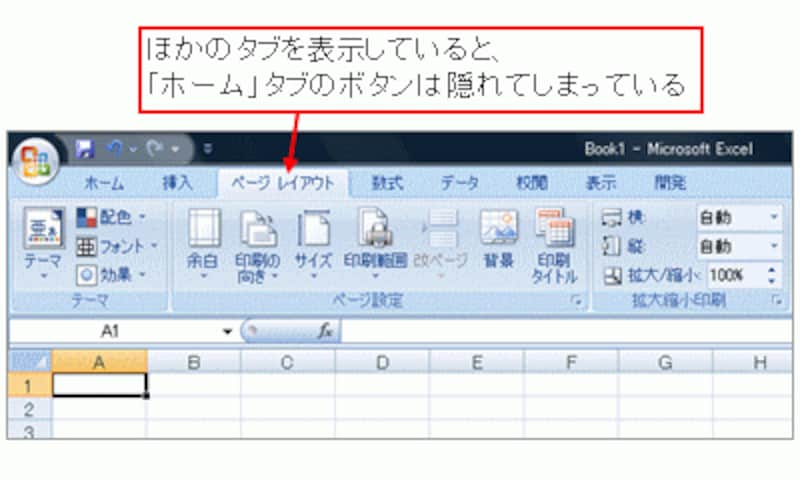
Task: Click cell D1
Action: (382, 385)
